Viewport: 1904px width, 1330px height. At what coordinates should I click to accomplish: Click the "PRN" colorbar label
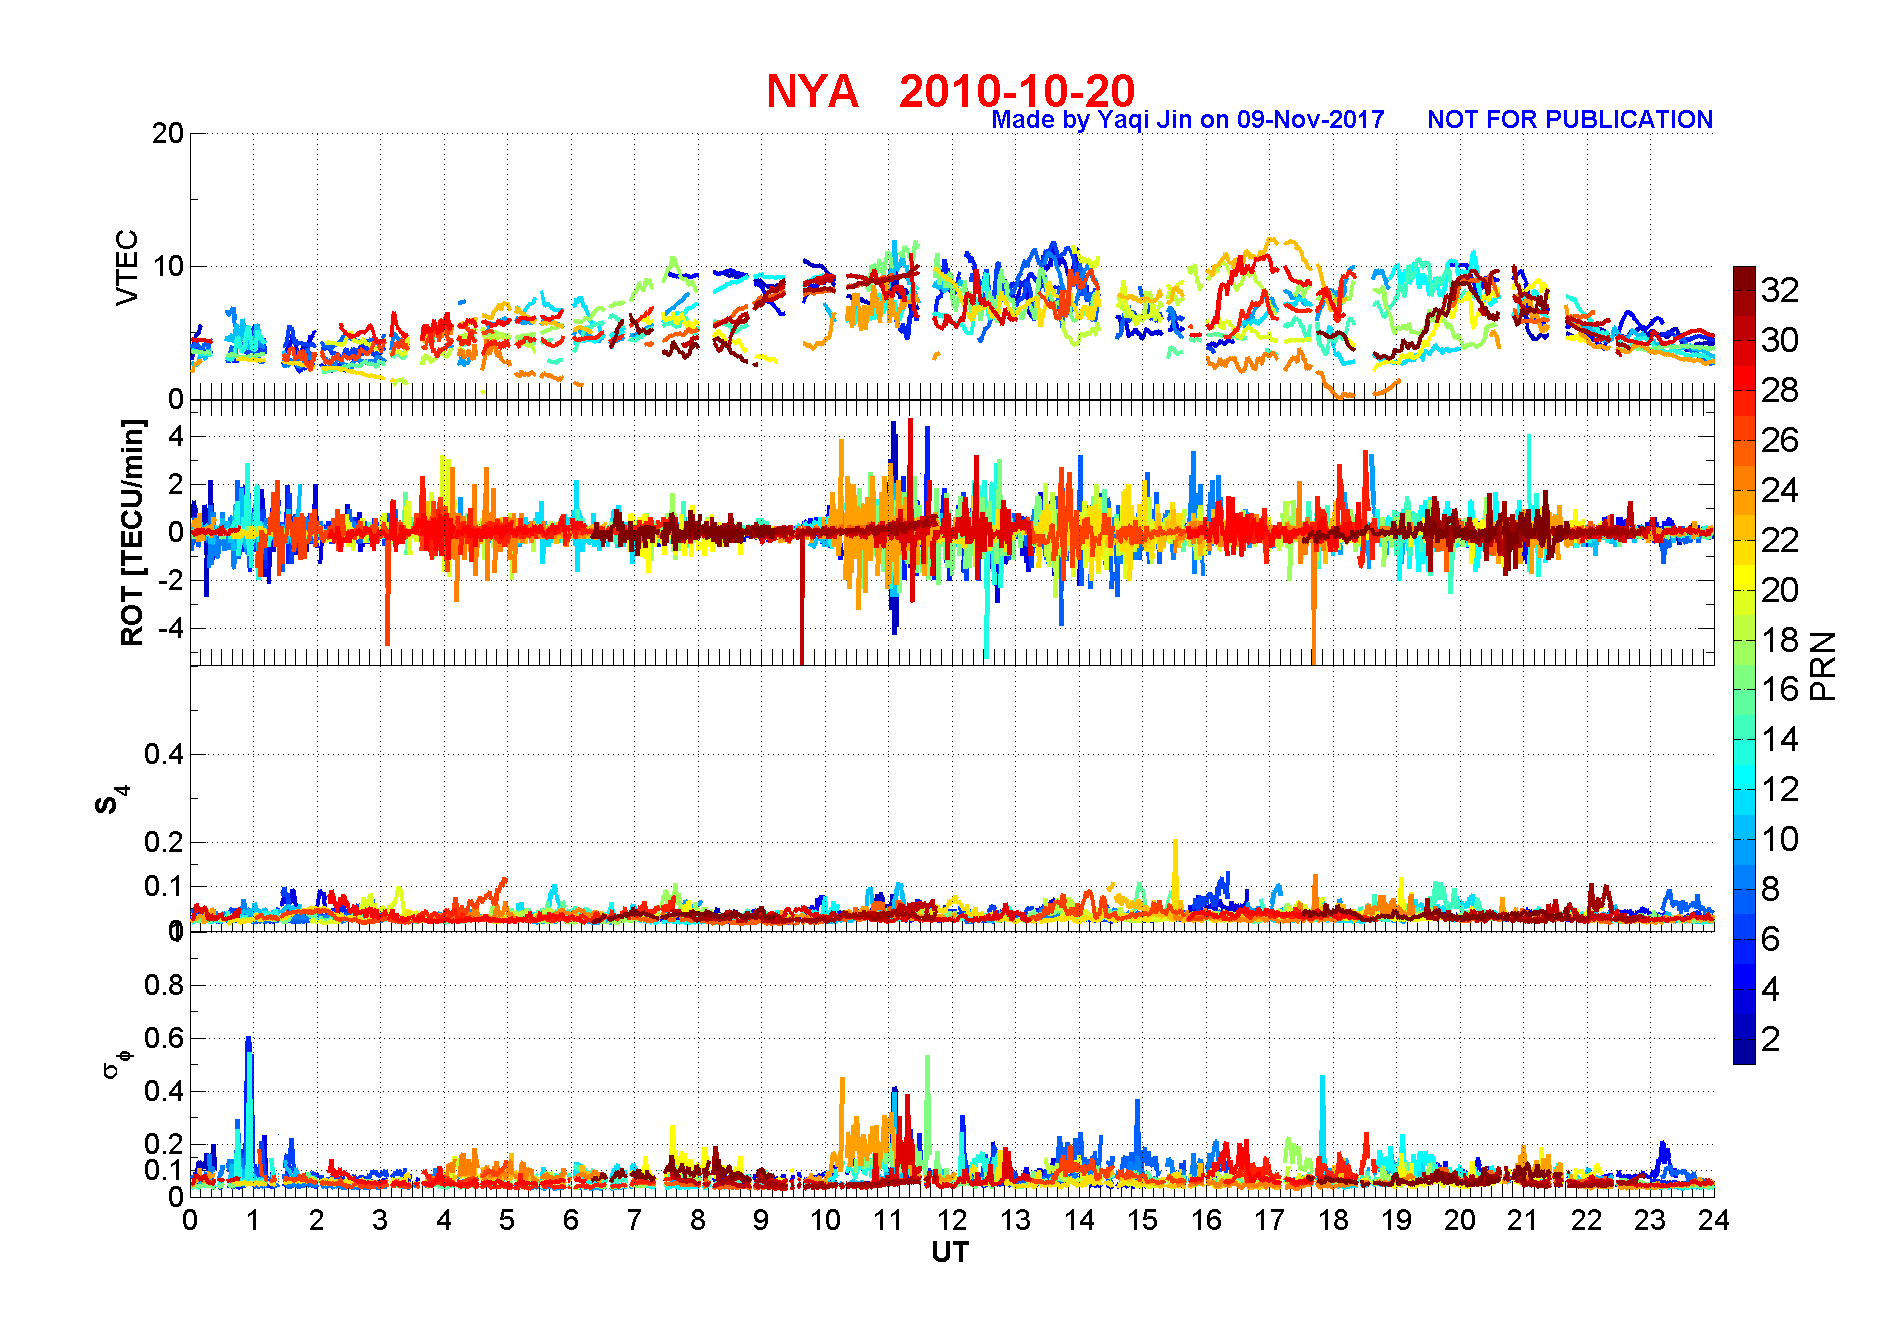1823,665
